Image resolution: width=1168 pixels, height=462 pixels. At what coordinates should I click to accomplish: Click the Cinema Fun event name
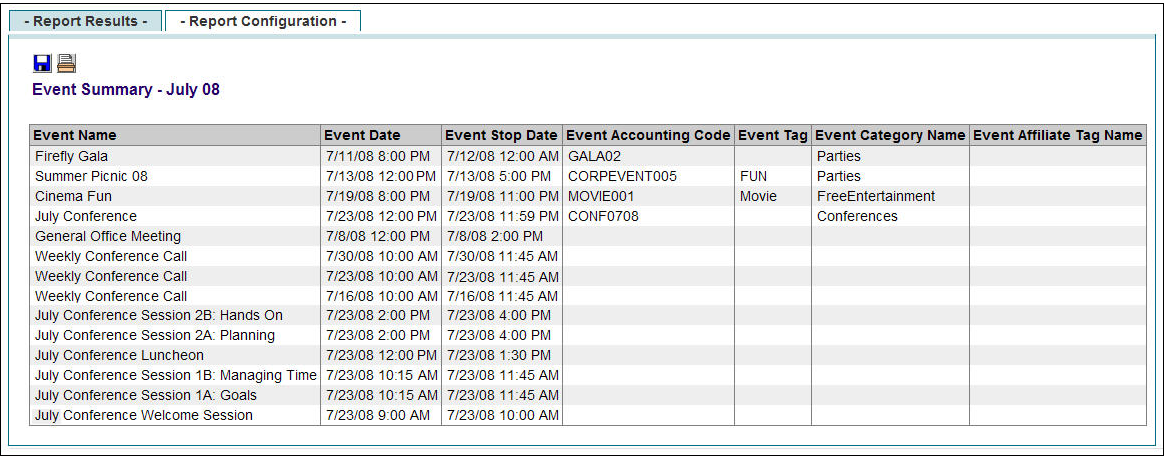(74, 197)
